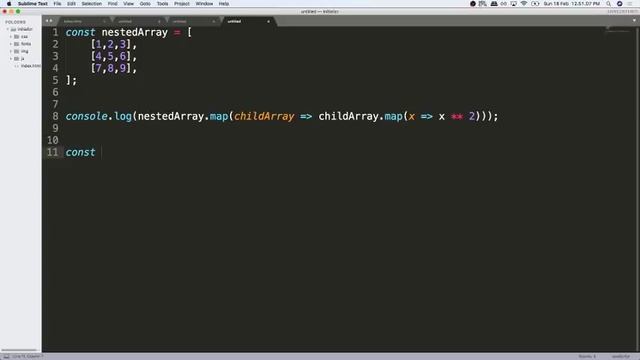Image resolution: width=640 pixels, height=360 pixels.
Task: Open the Spaces indentation setting in status bar
Action: [x=587, y=356]
